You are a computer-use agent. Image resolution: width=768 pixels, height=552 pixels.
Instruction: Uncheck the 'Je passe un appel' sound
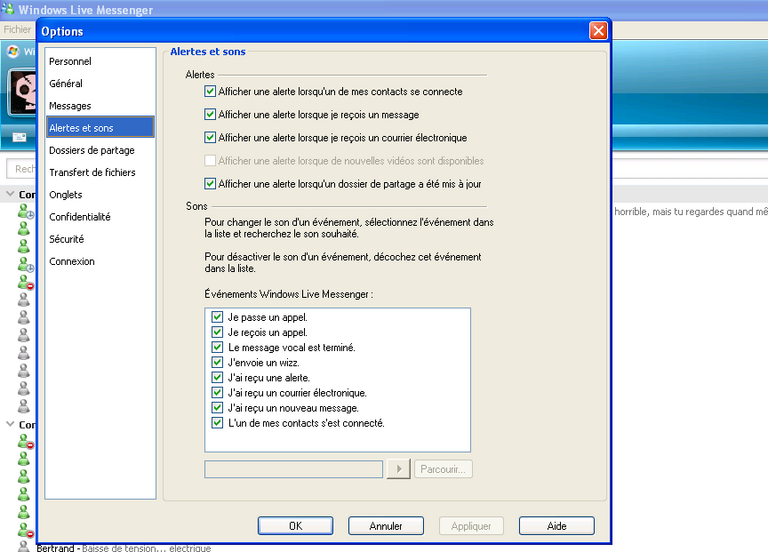(217, 317)
